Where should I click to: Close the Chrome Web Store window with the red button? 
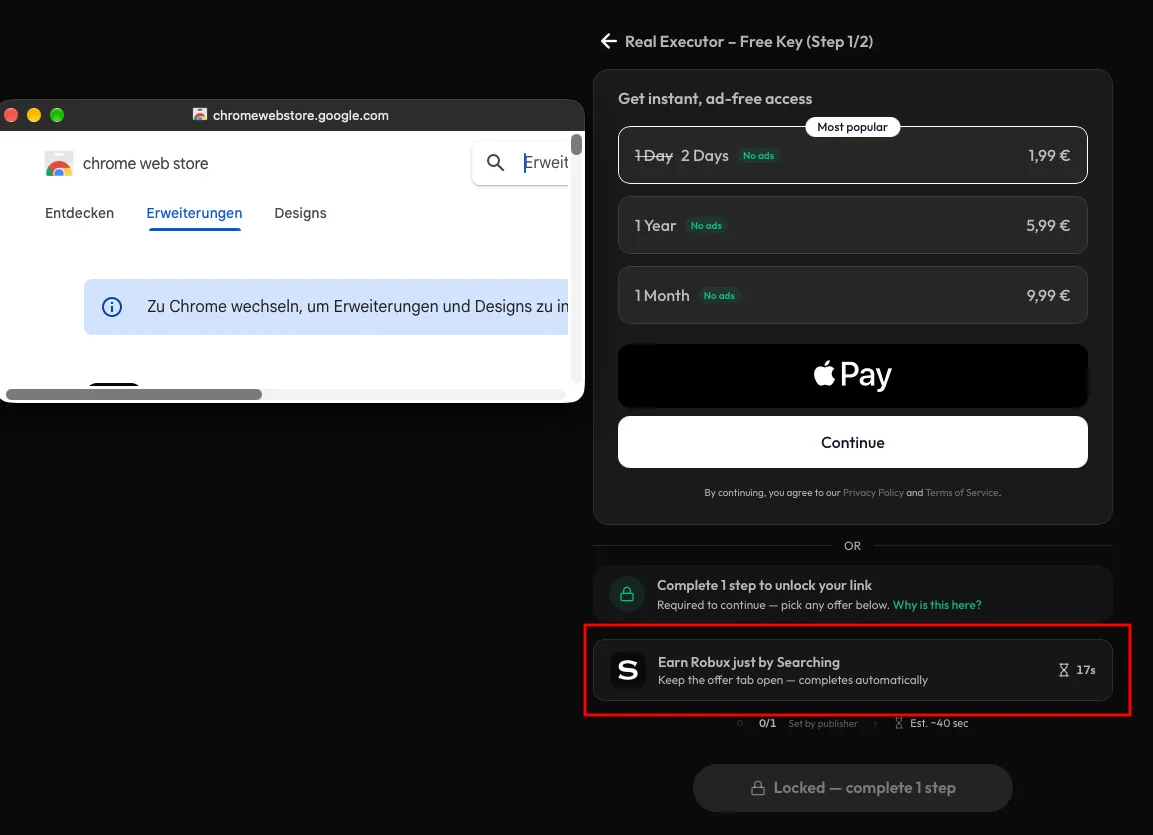[x=11, y=115]
